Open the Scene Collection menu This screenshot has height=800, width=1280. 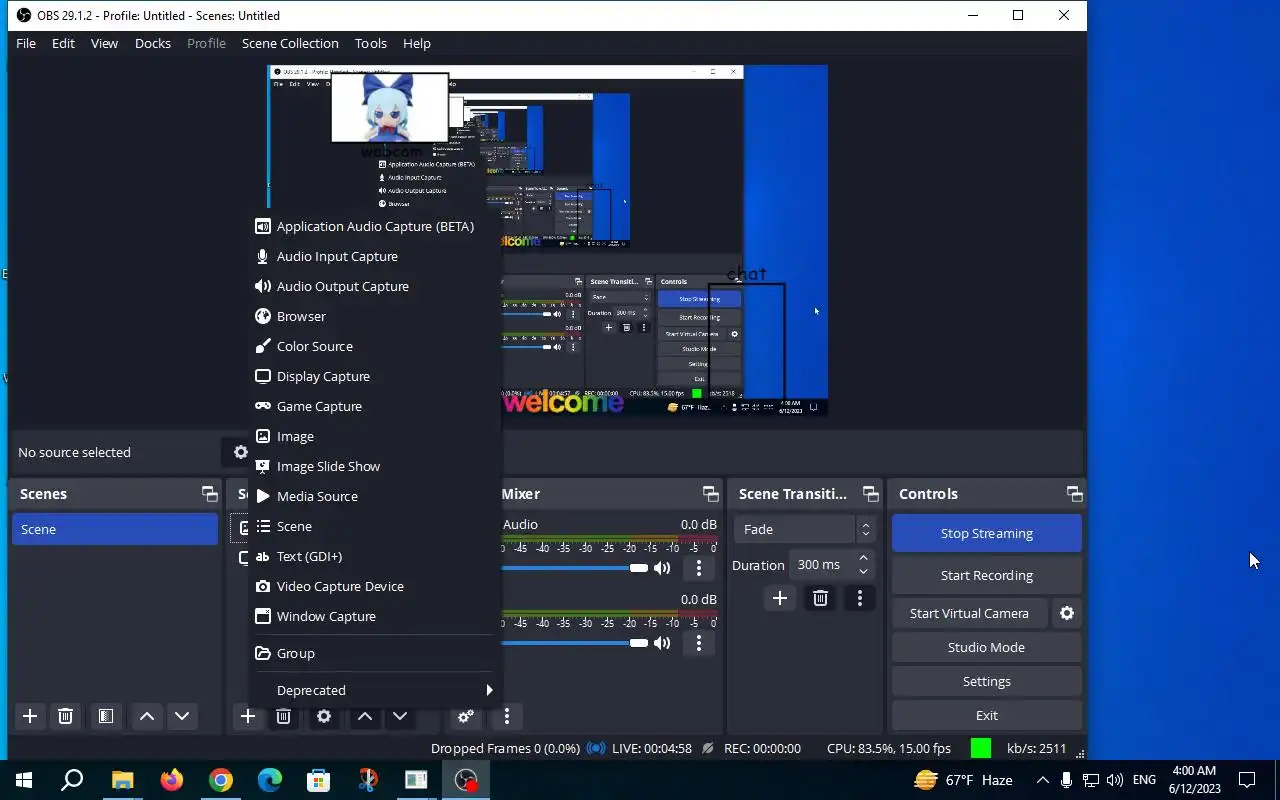pyautogui.click(x=290, y=43)
